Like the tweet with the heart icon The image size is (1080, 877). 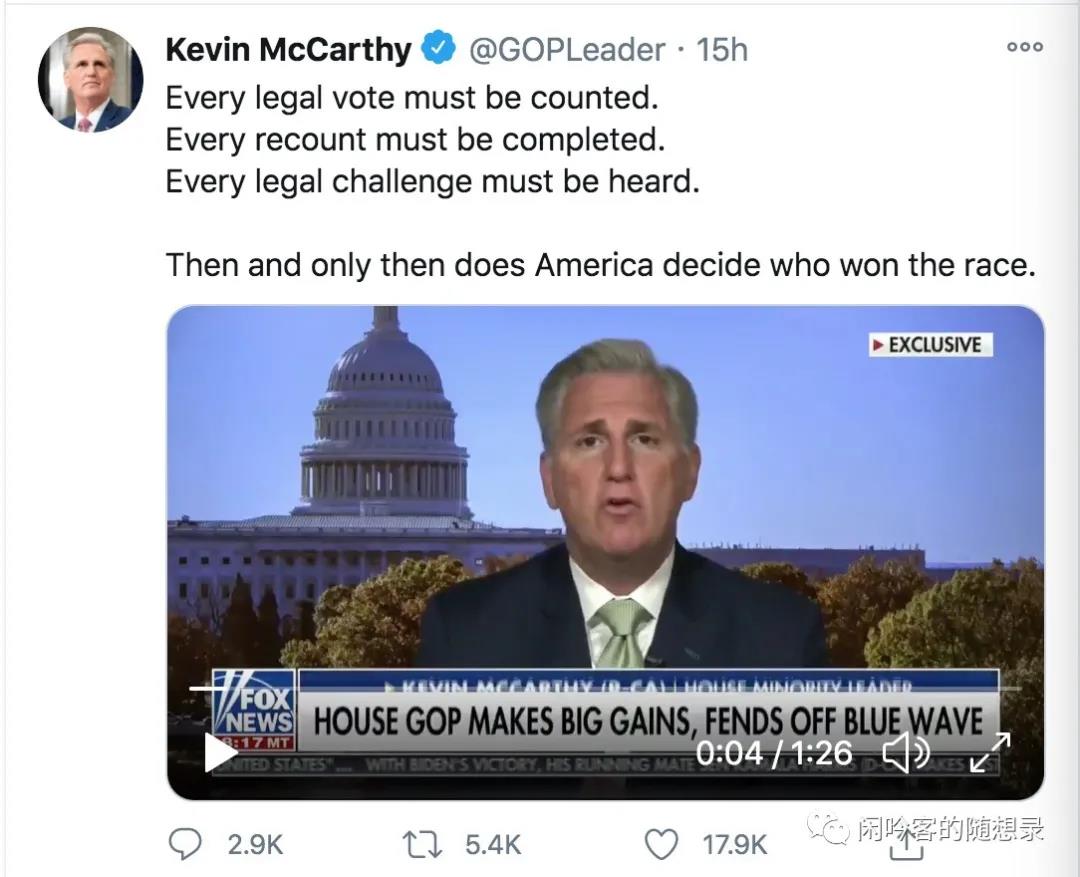click(660, 845)
